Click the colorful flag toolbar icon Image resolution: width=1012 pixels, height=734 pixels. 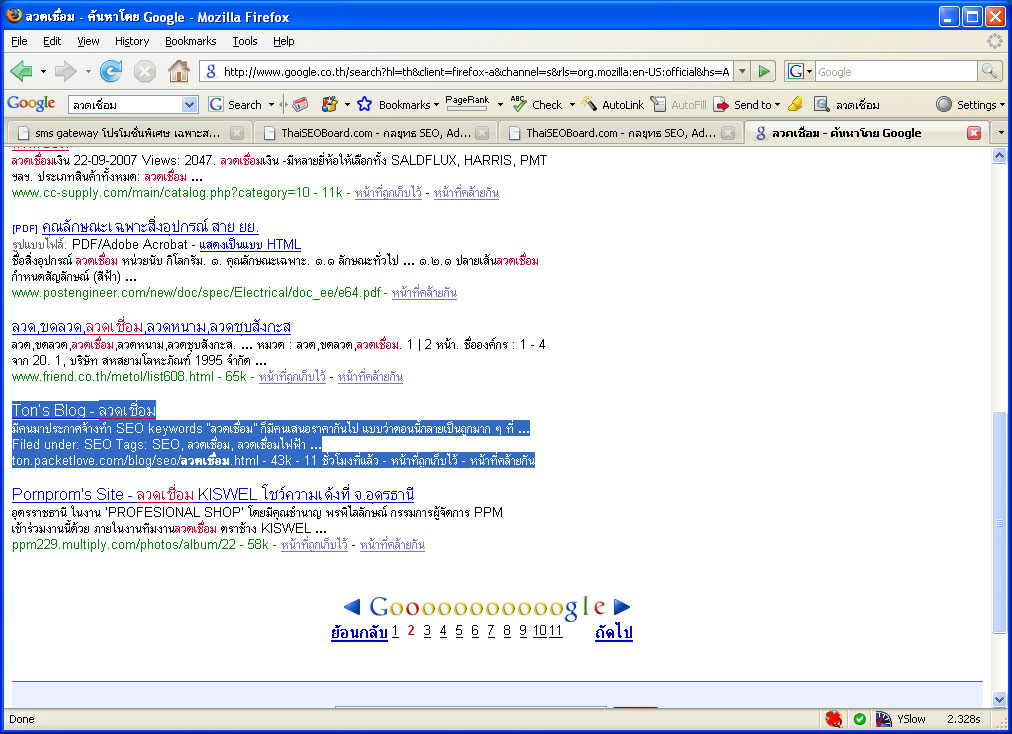330,105
